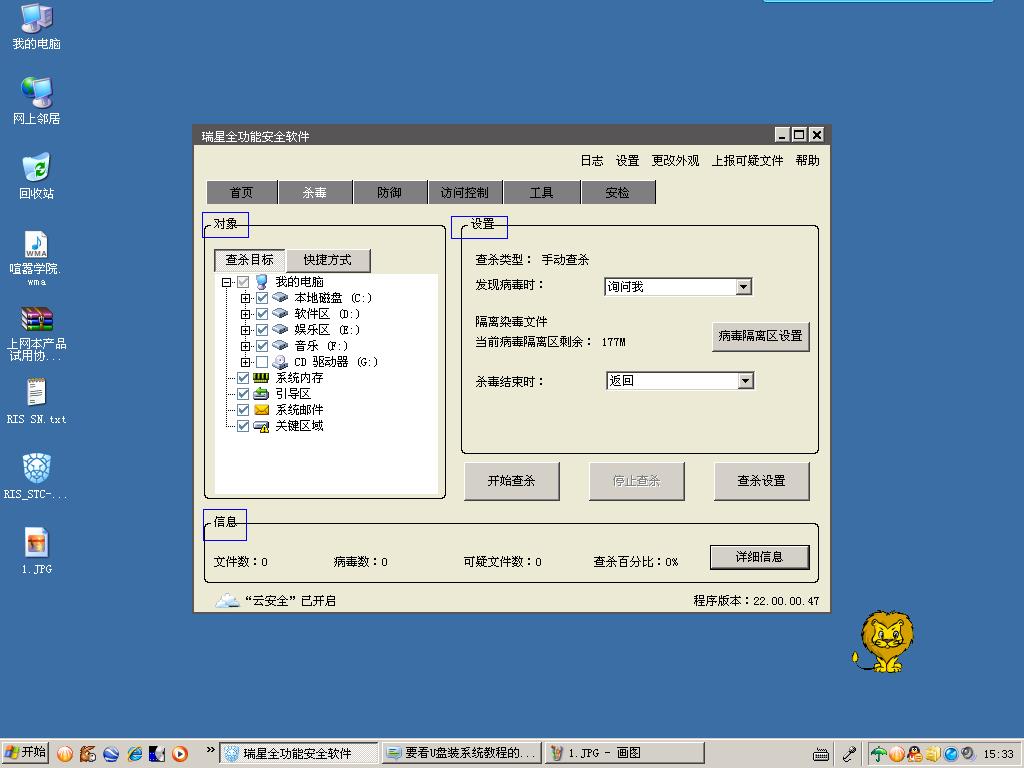
Task: Click 上报可疑文件 menu item
Action: tap(747, 161)
